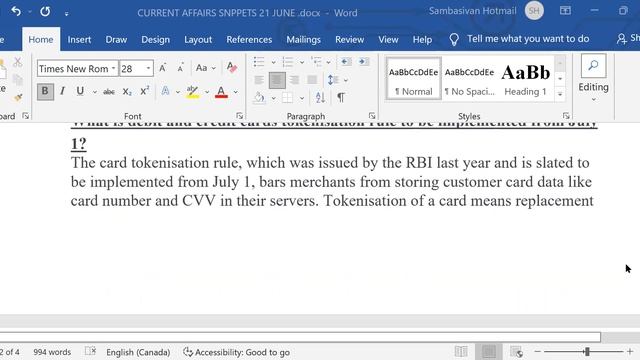
Task: Align text right
Action: (x=294, y=80)
